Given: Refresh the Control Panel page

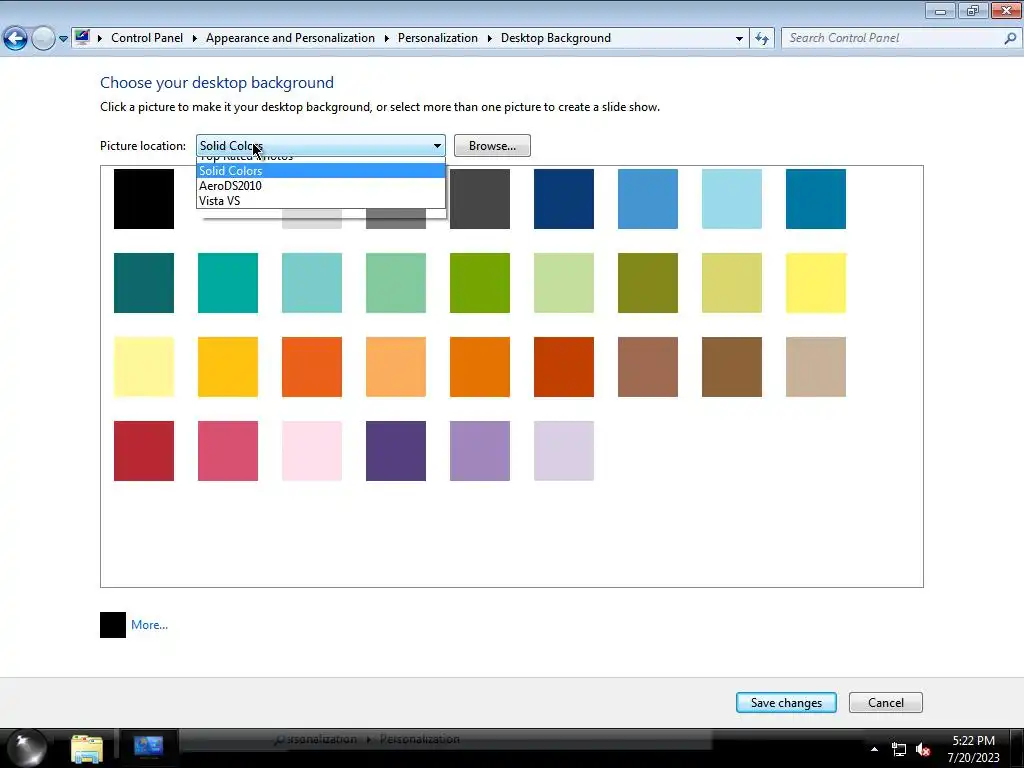Looking at the screenshot, I should [x=761, y=39].
